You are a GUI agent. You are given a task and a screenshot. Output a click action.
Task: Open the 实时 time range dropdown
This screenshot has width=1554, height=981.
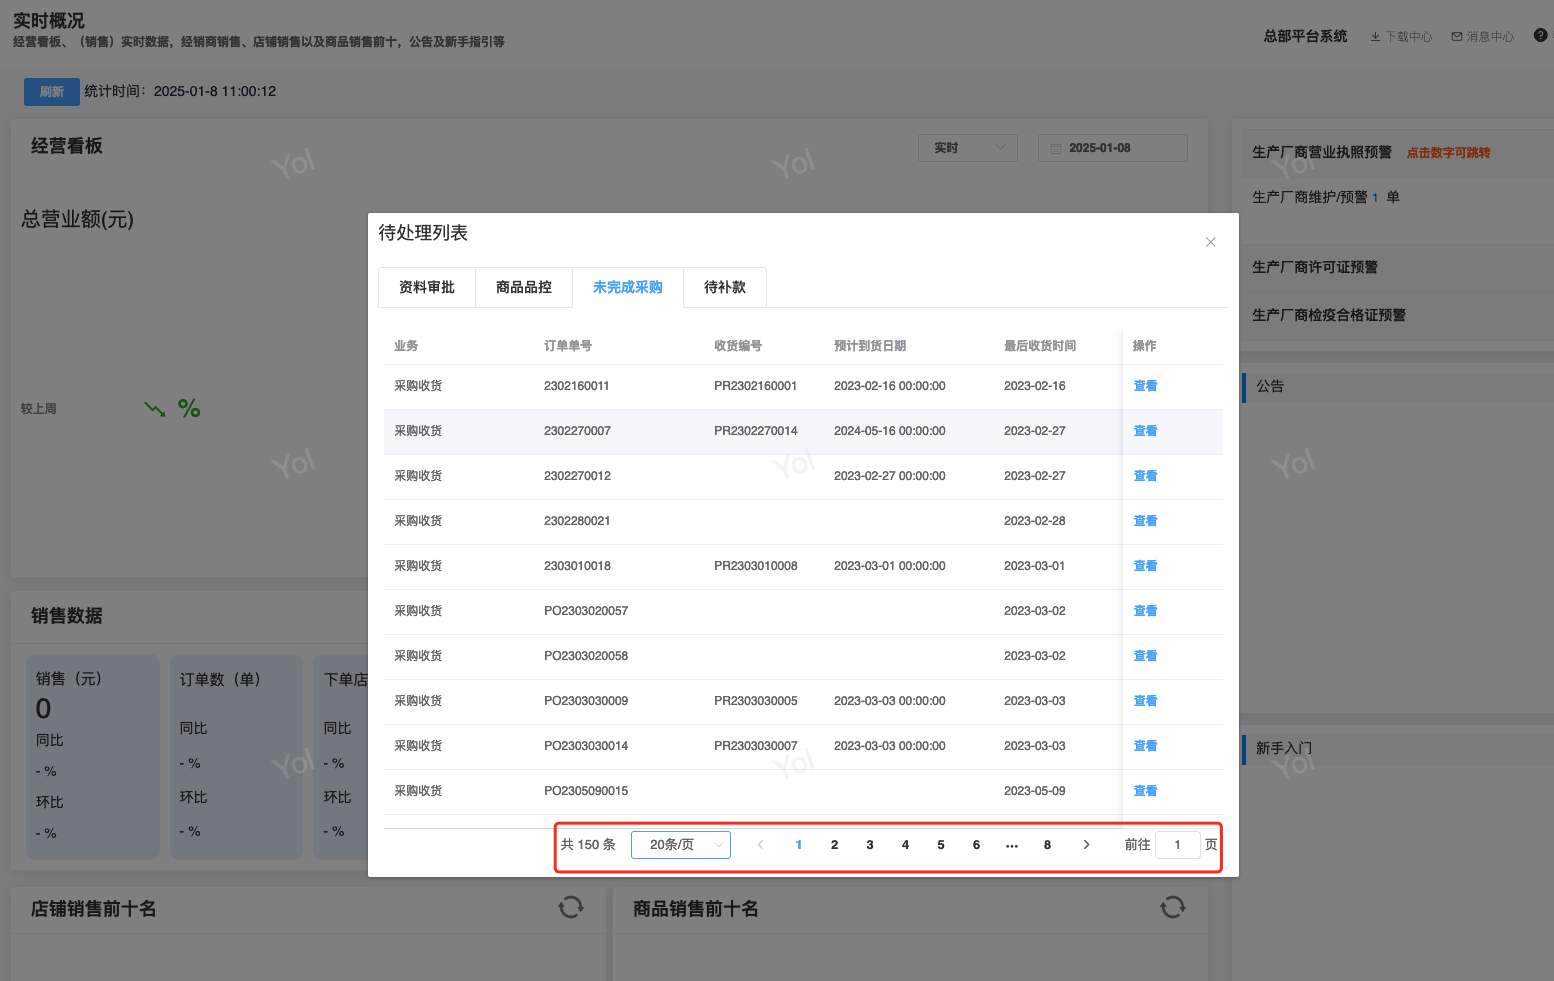[967, 148]
